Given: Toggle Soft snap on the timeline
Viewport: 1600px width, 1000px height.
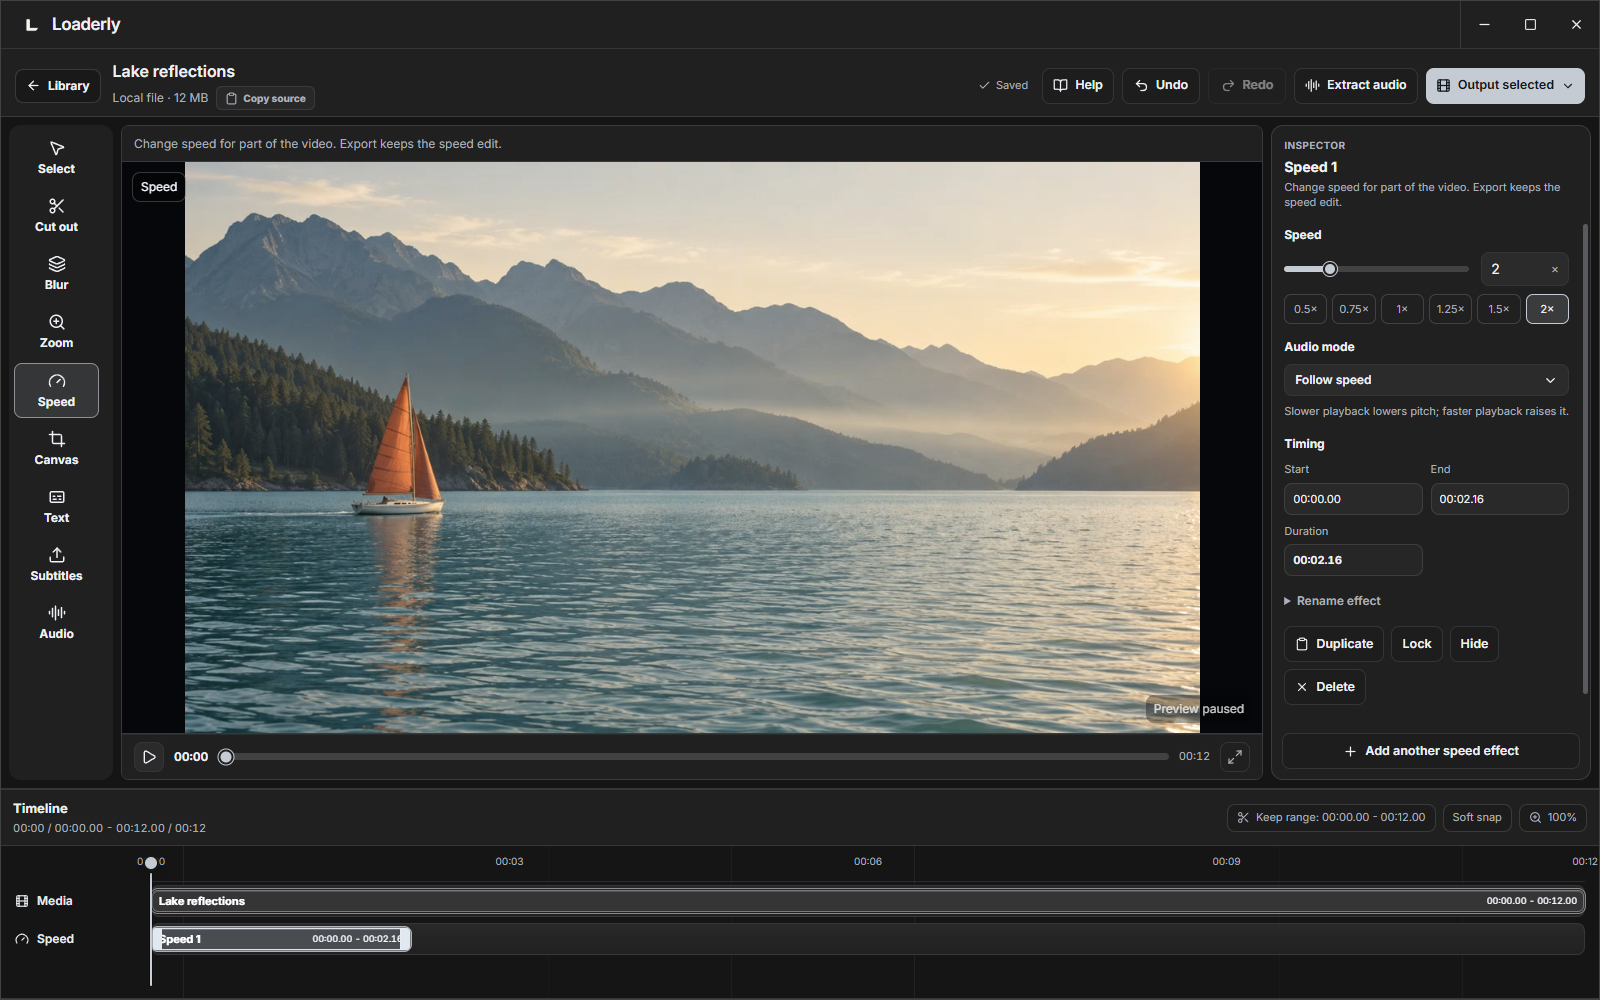Looking at the screenshot, I should point(1476,818).
